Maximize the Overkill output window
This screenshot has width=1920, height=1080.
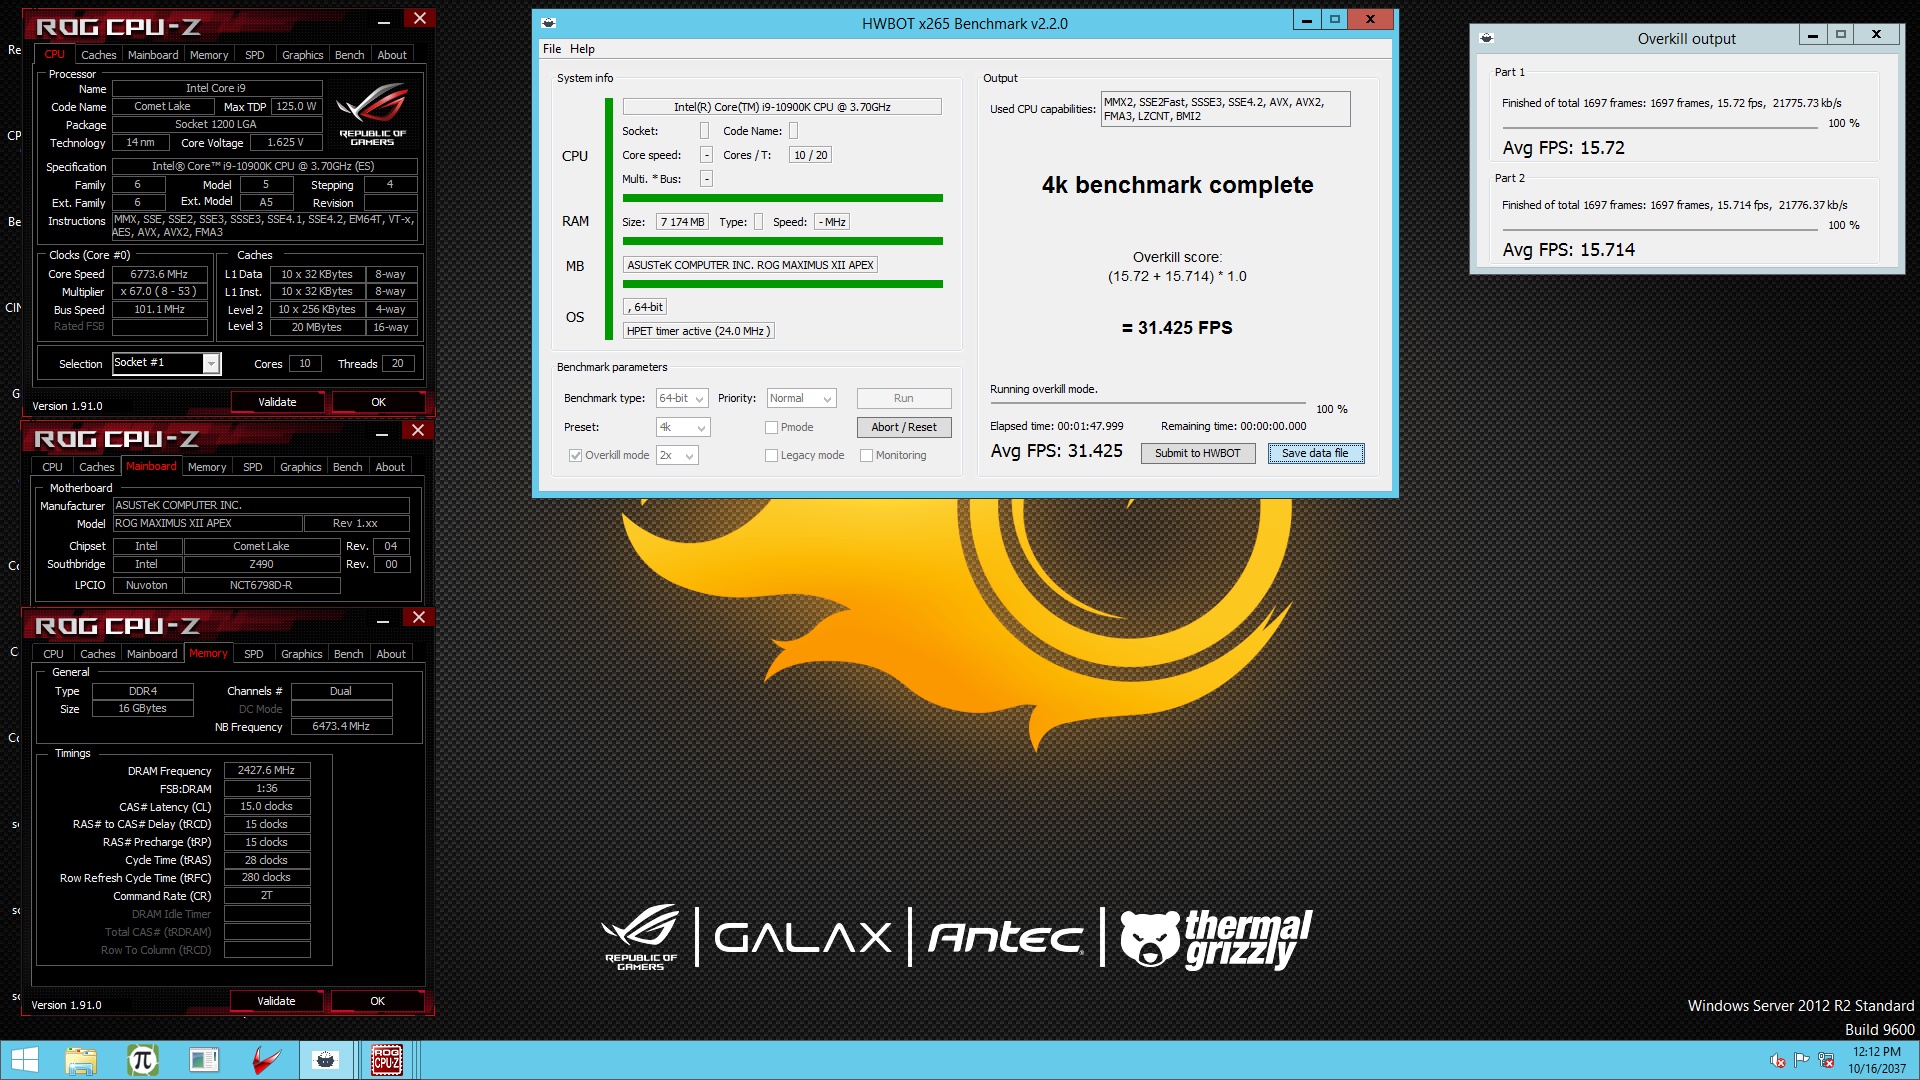(x=1840, y=34)
